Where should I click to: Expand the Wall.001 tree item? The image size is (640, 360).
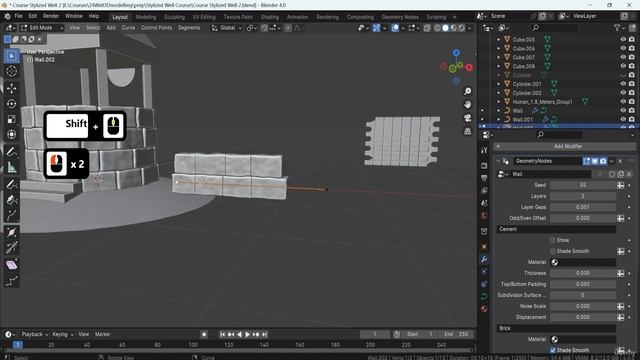coord(498,120)
